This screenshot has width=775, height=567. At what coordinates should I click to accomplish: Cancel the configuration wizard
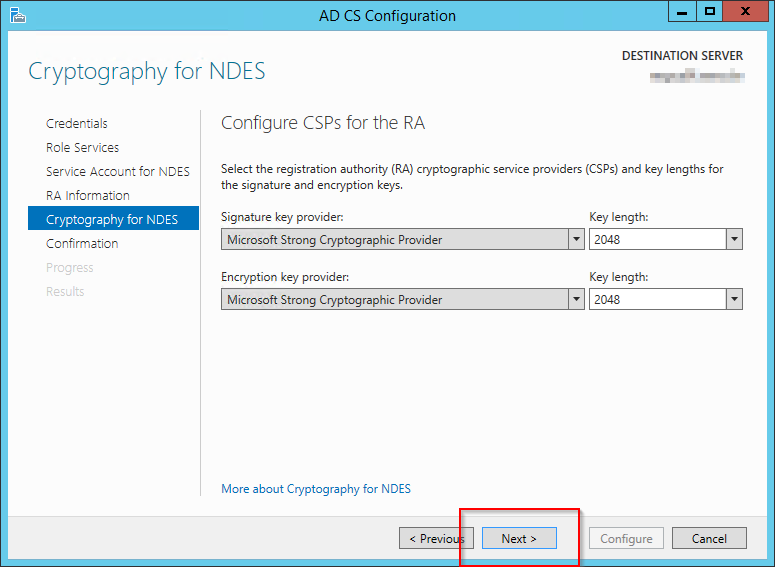coord(709,538)
